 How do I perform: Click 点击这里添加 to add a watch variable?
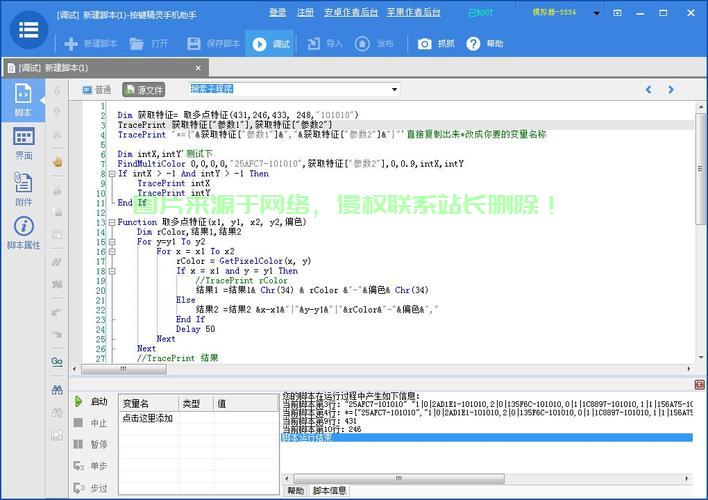pos(147,418)
